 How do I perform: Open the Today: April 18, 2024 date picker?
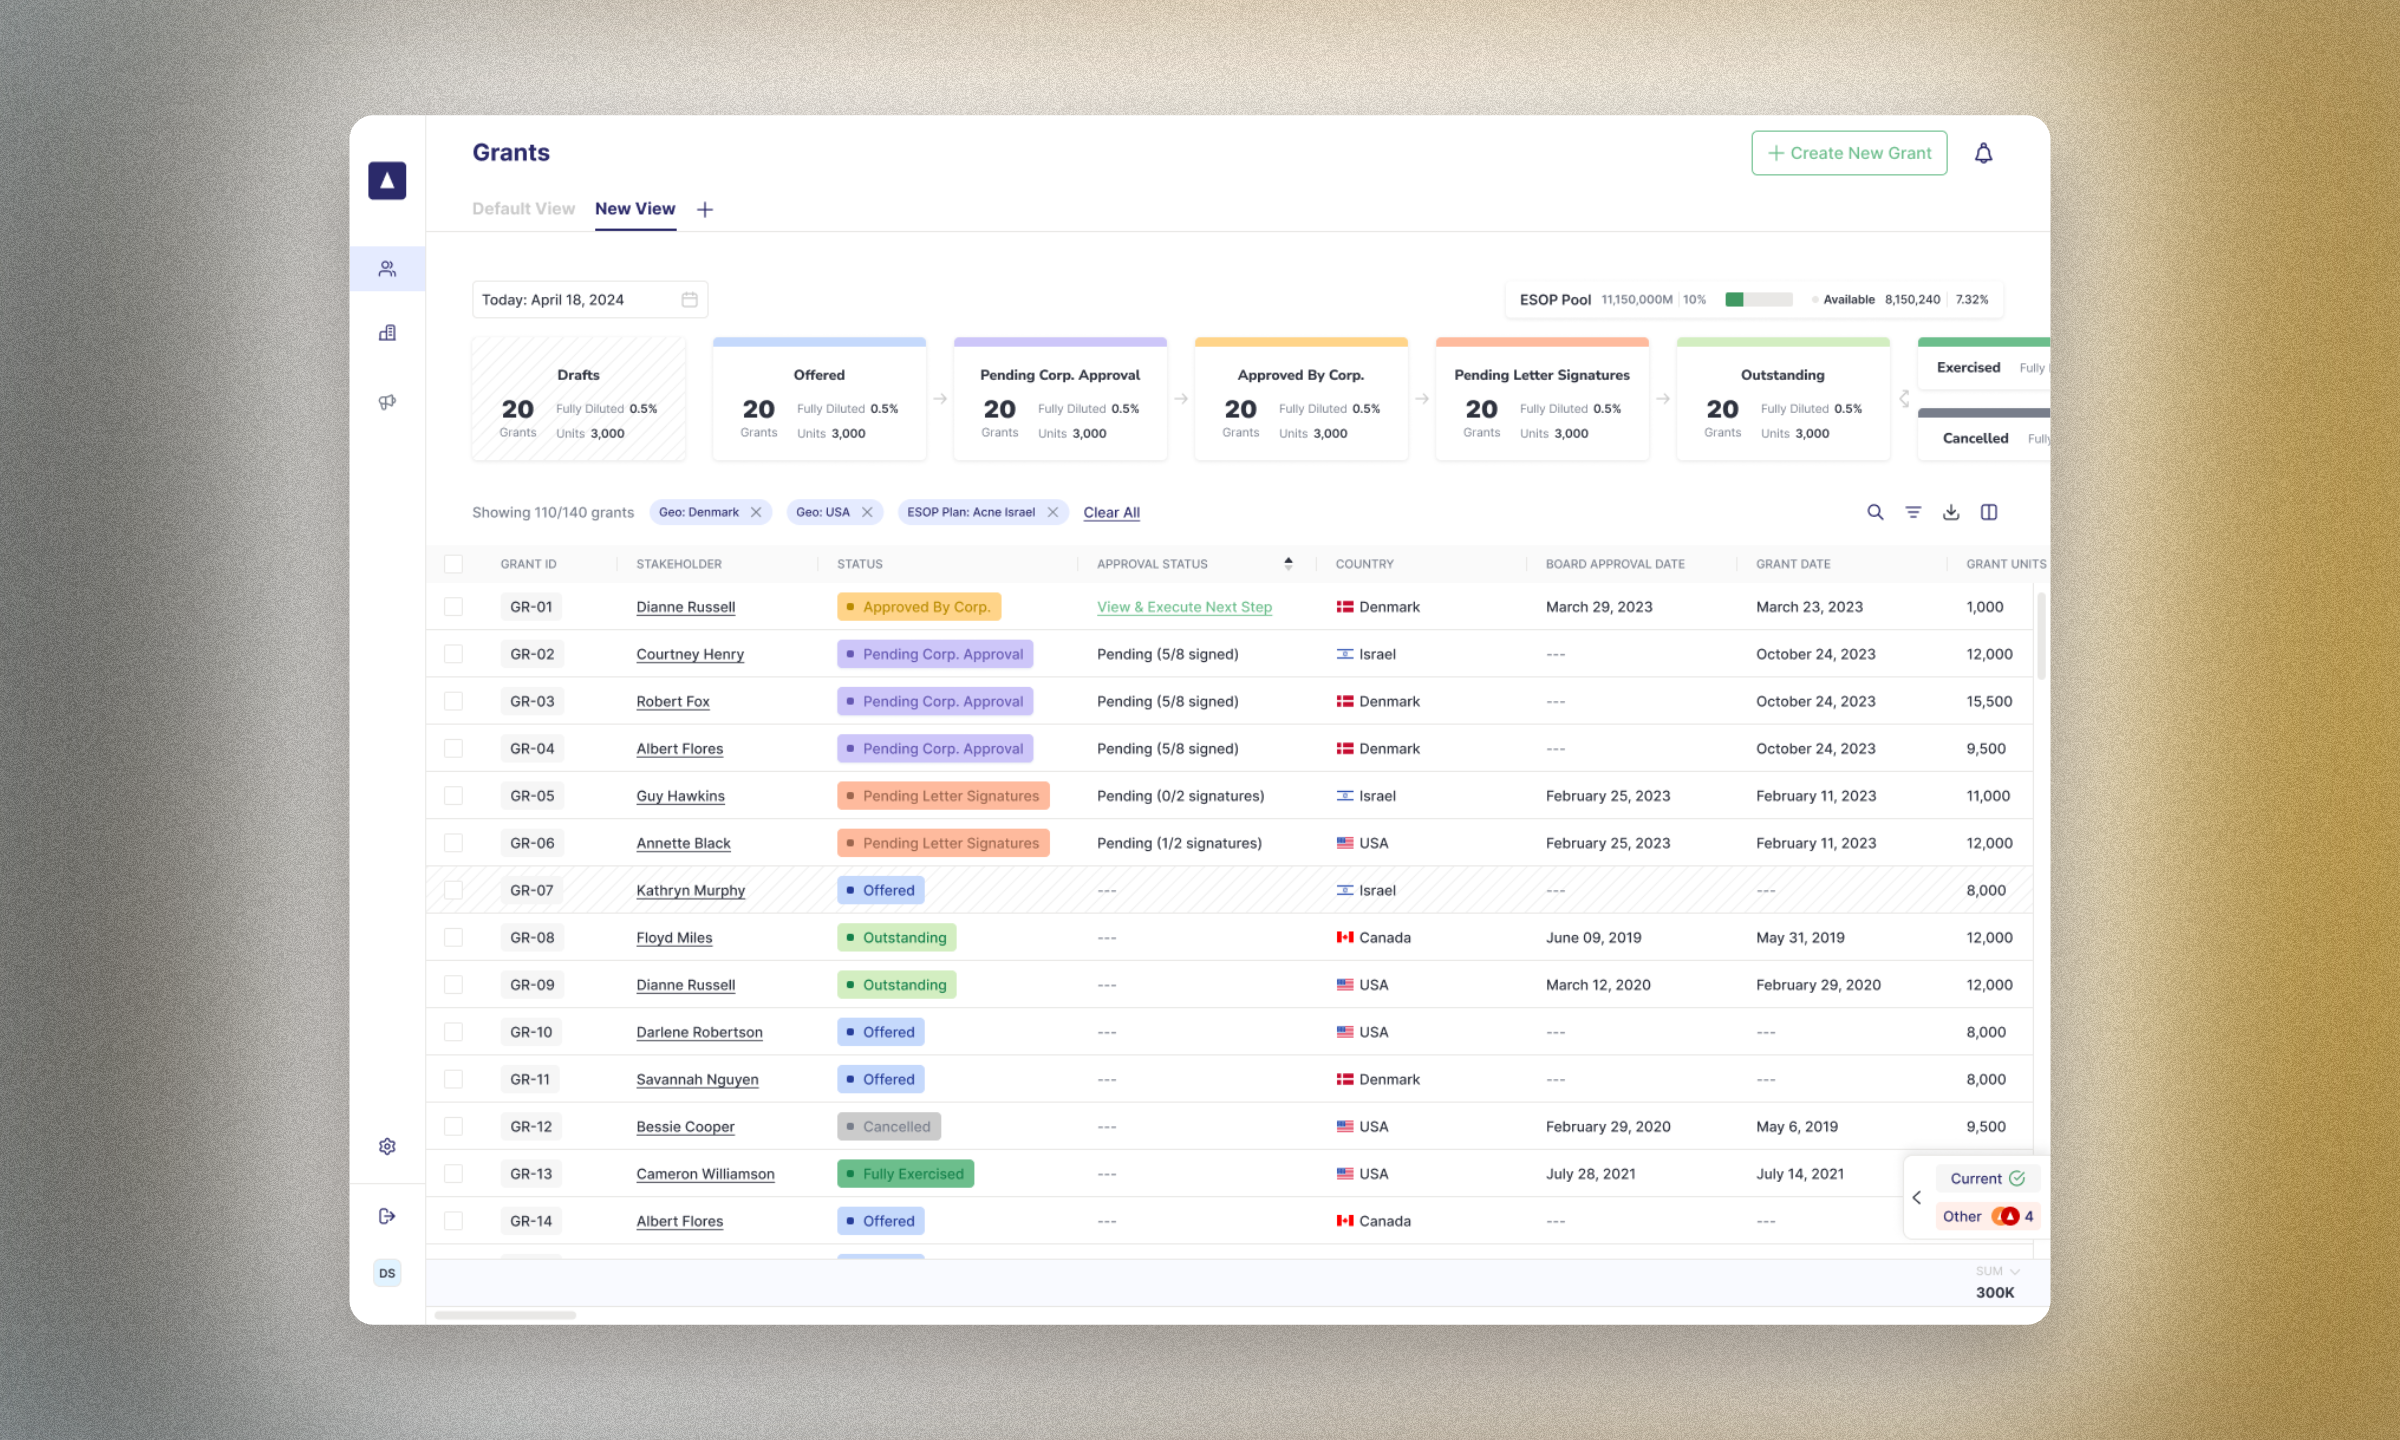click(589, 300)
